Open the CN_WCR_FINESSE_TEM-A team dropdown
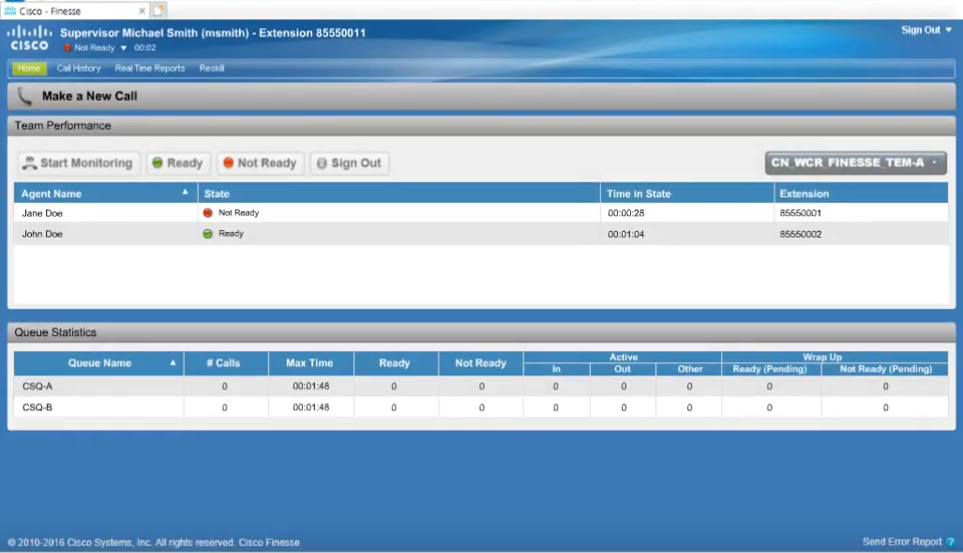Viewport: 963px width, 553px height. point(856,163)
